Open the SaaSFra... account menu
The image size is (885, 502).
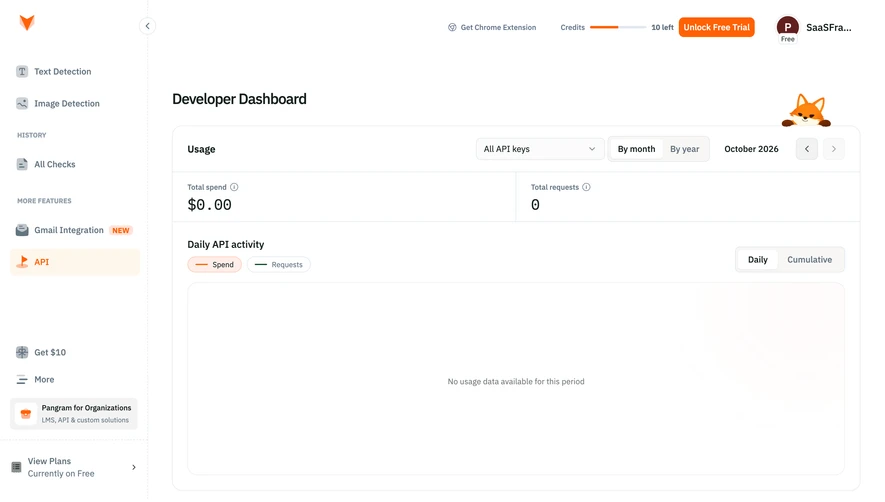829,27
